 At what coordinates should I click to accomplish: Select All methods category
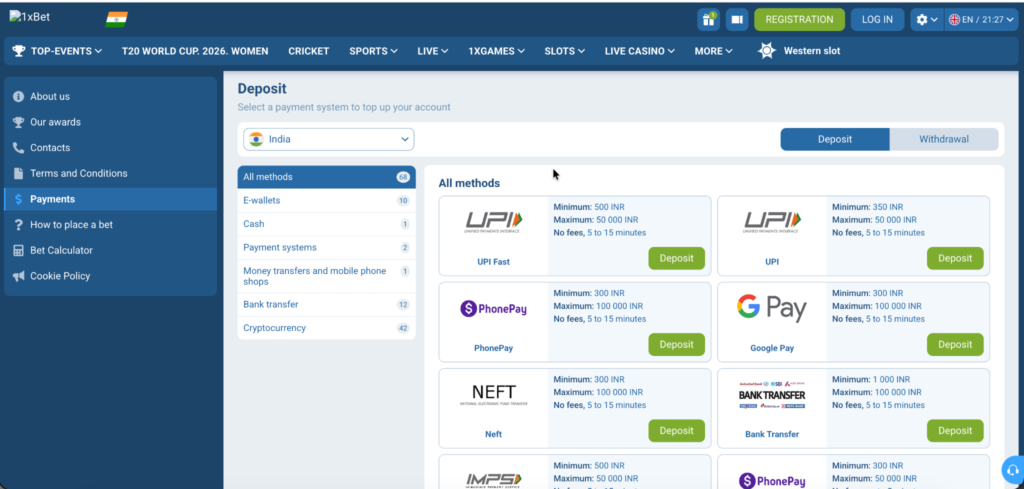327,177
